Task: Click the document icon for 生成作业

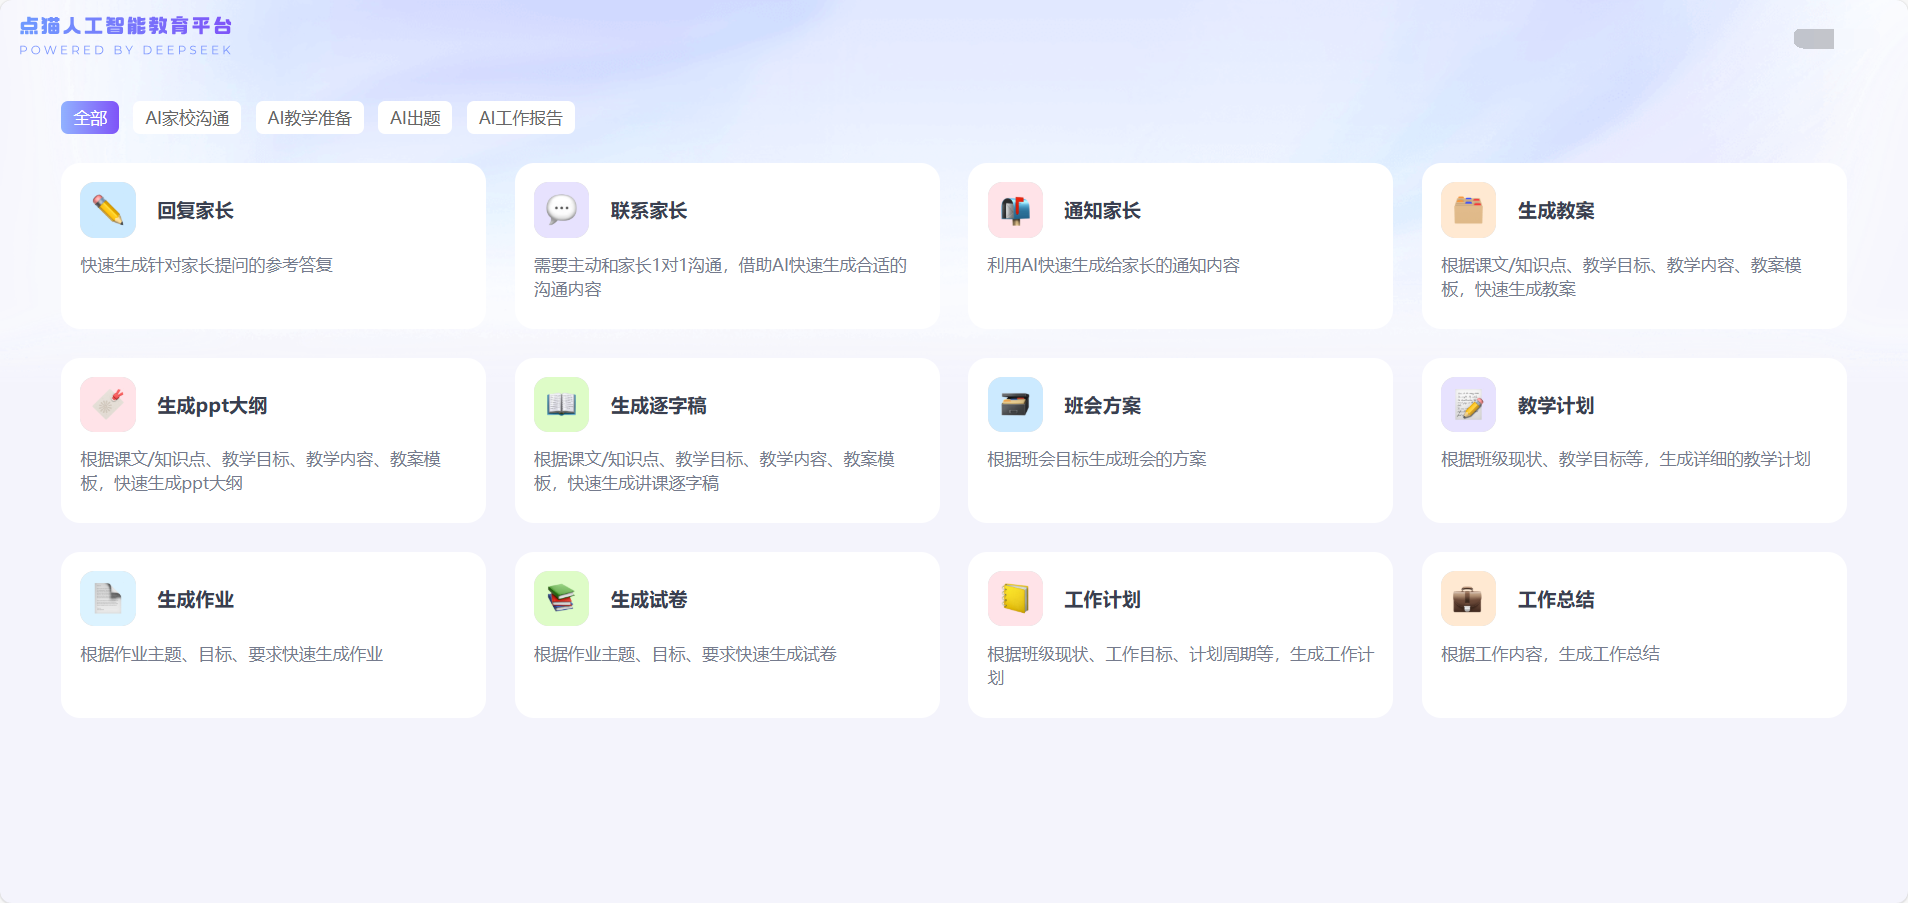Action: [x=108, y=599]
